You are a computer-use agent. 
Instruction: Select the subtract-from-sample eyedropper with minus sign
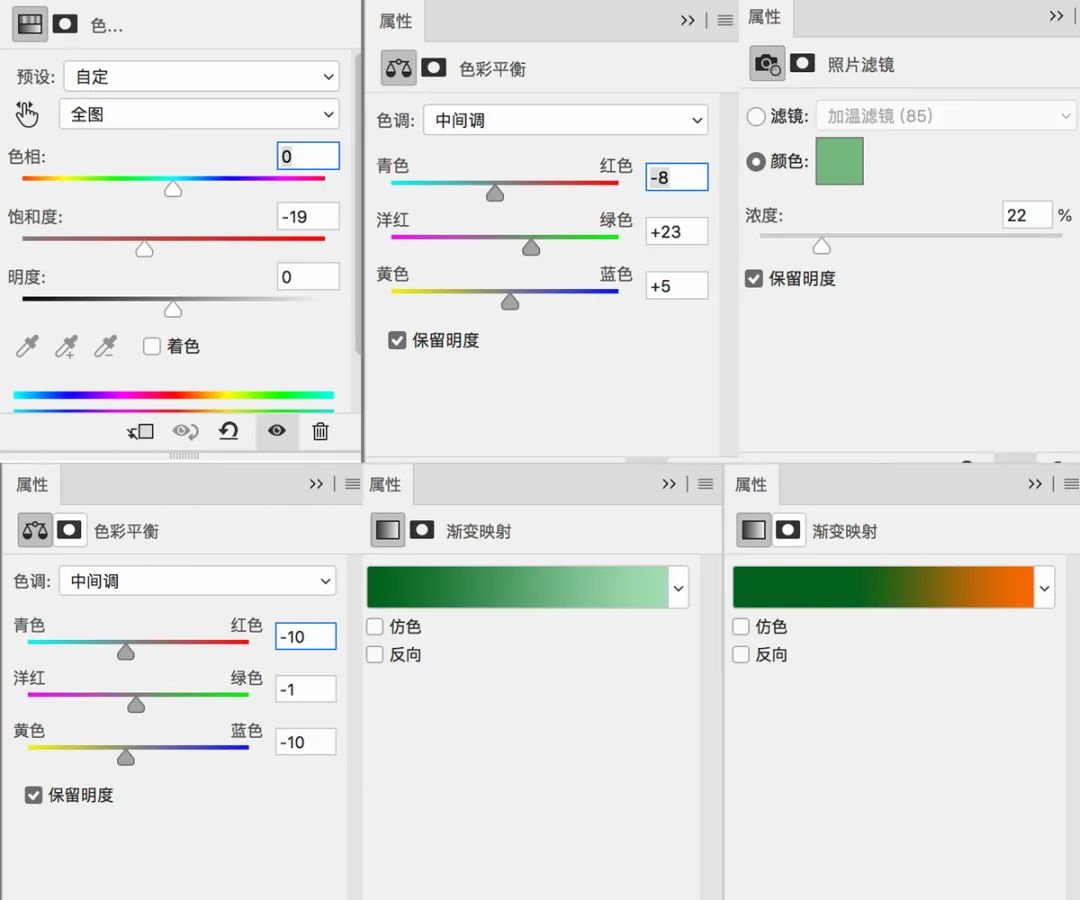(x=105, y=347)
